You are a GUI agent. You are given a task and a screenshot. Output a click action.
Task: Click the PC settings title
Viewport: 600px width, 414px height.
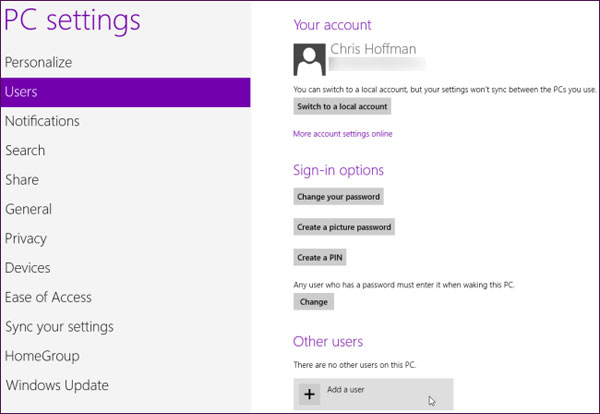pos(72,21)
